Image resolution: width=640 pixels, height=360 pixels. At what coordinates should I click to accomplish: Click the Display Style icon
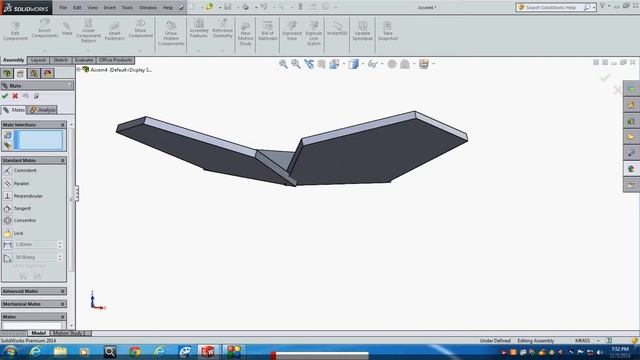point(353,64)
